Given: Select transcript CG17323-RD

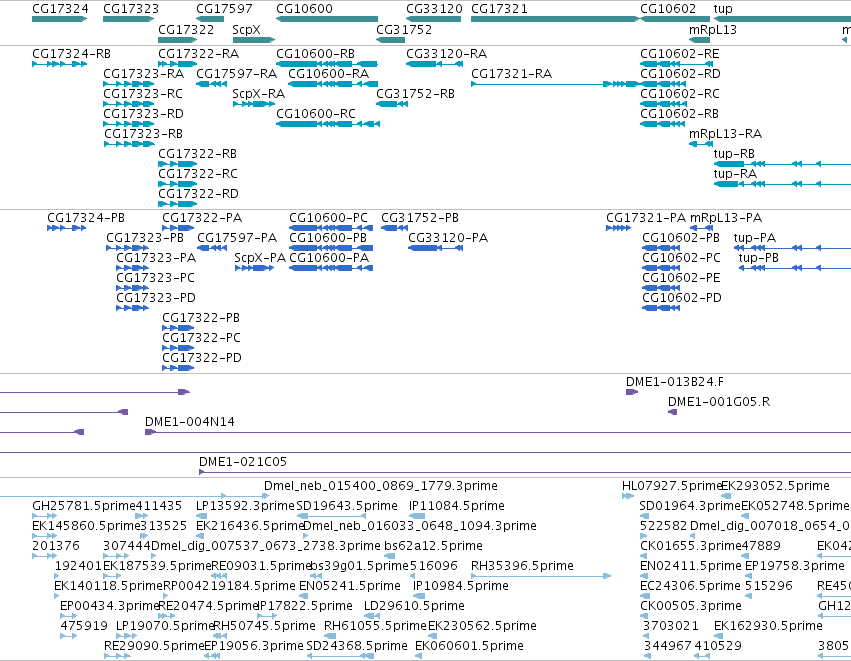Looking at the screenshot, I should tap(129, 124).
